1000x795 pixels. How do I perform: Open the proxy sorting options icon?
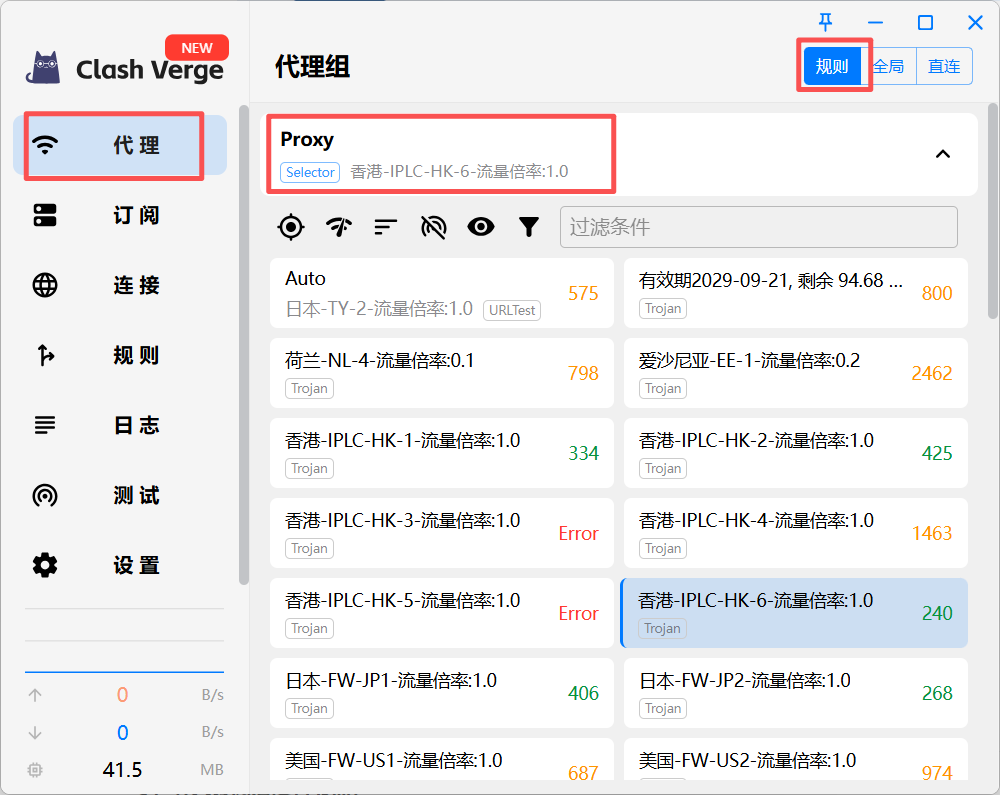pyautogui.click(x=385, y=227)
